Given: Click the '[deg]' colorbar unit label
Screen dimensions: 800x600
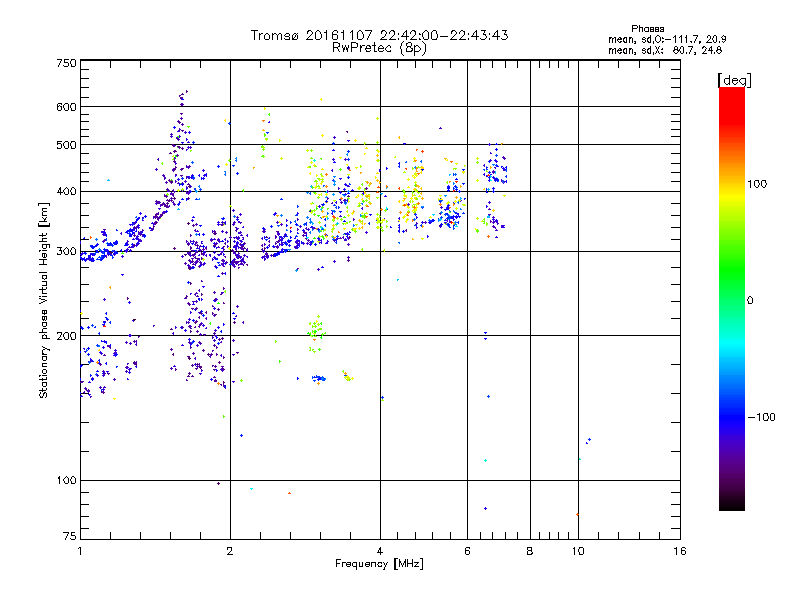Looking at the screenshot, I should pyautogui.click(x=734, y=81).
